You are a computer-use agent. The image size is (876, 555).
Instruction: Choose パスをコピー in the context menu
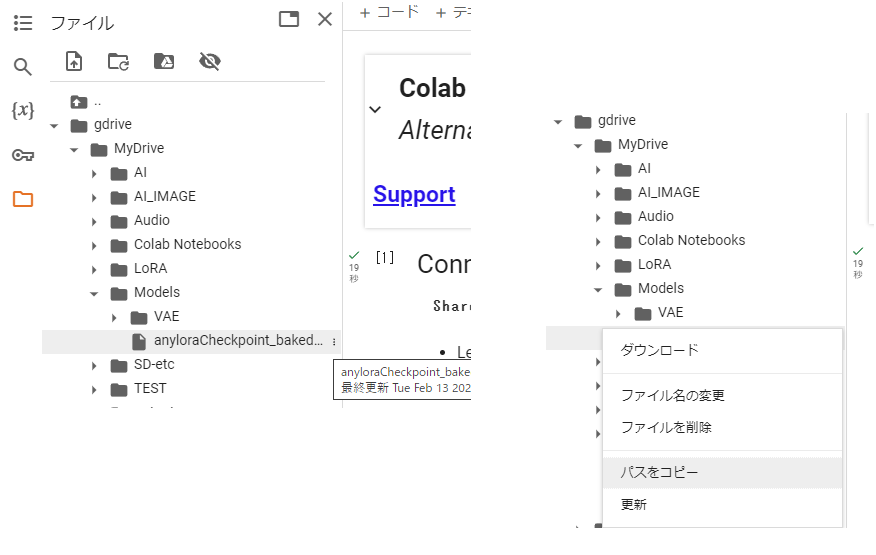(660, 472)
